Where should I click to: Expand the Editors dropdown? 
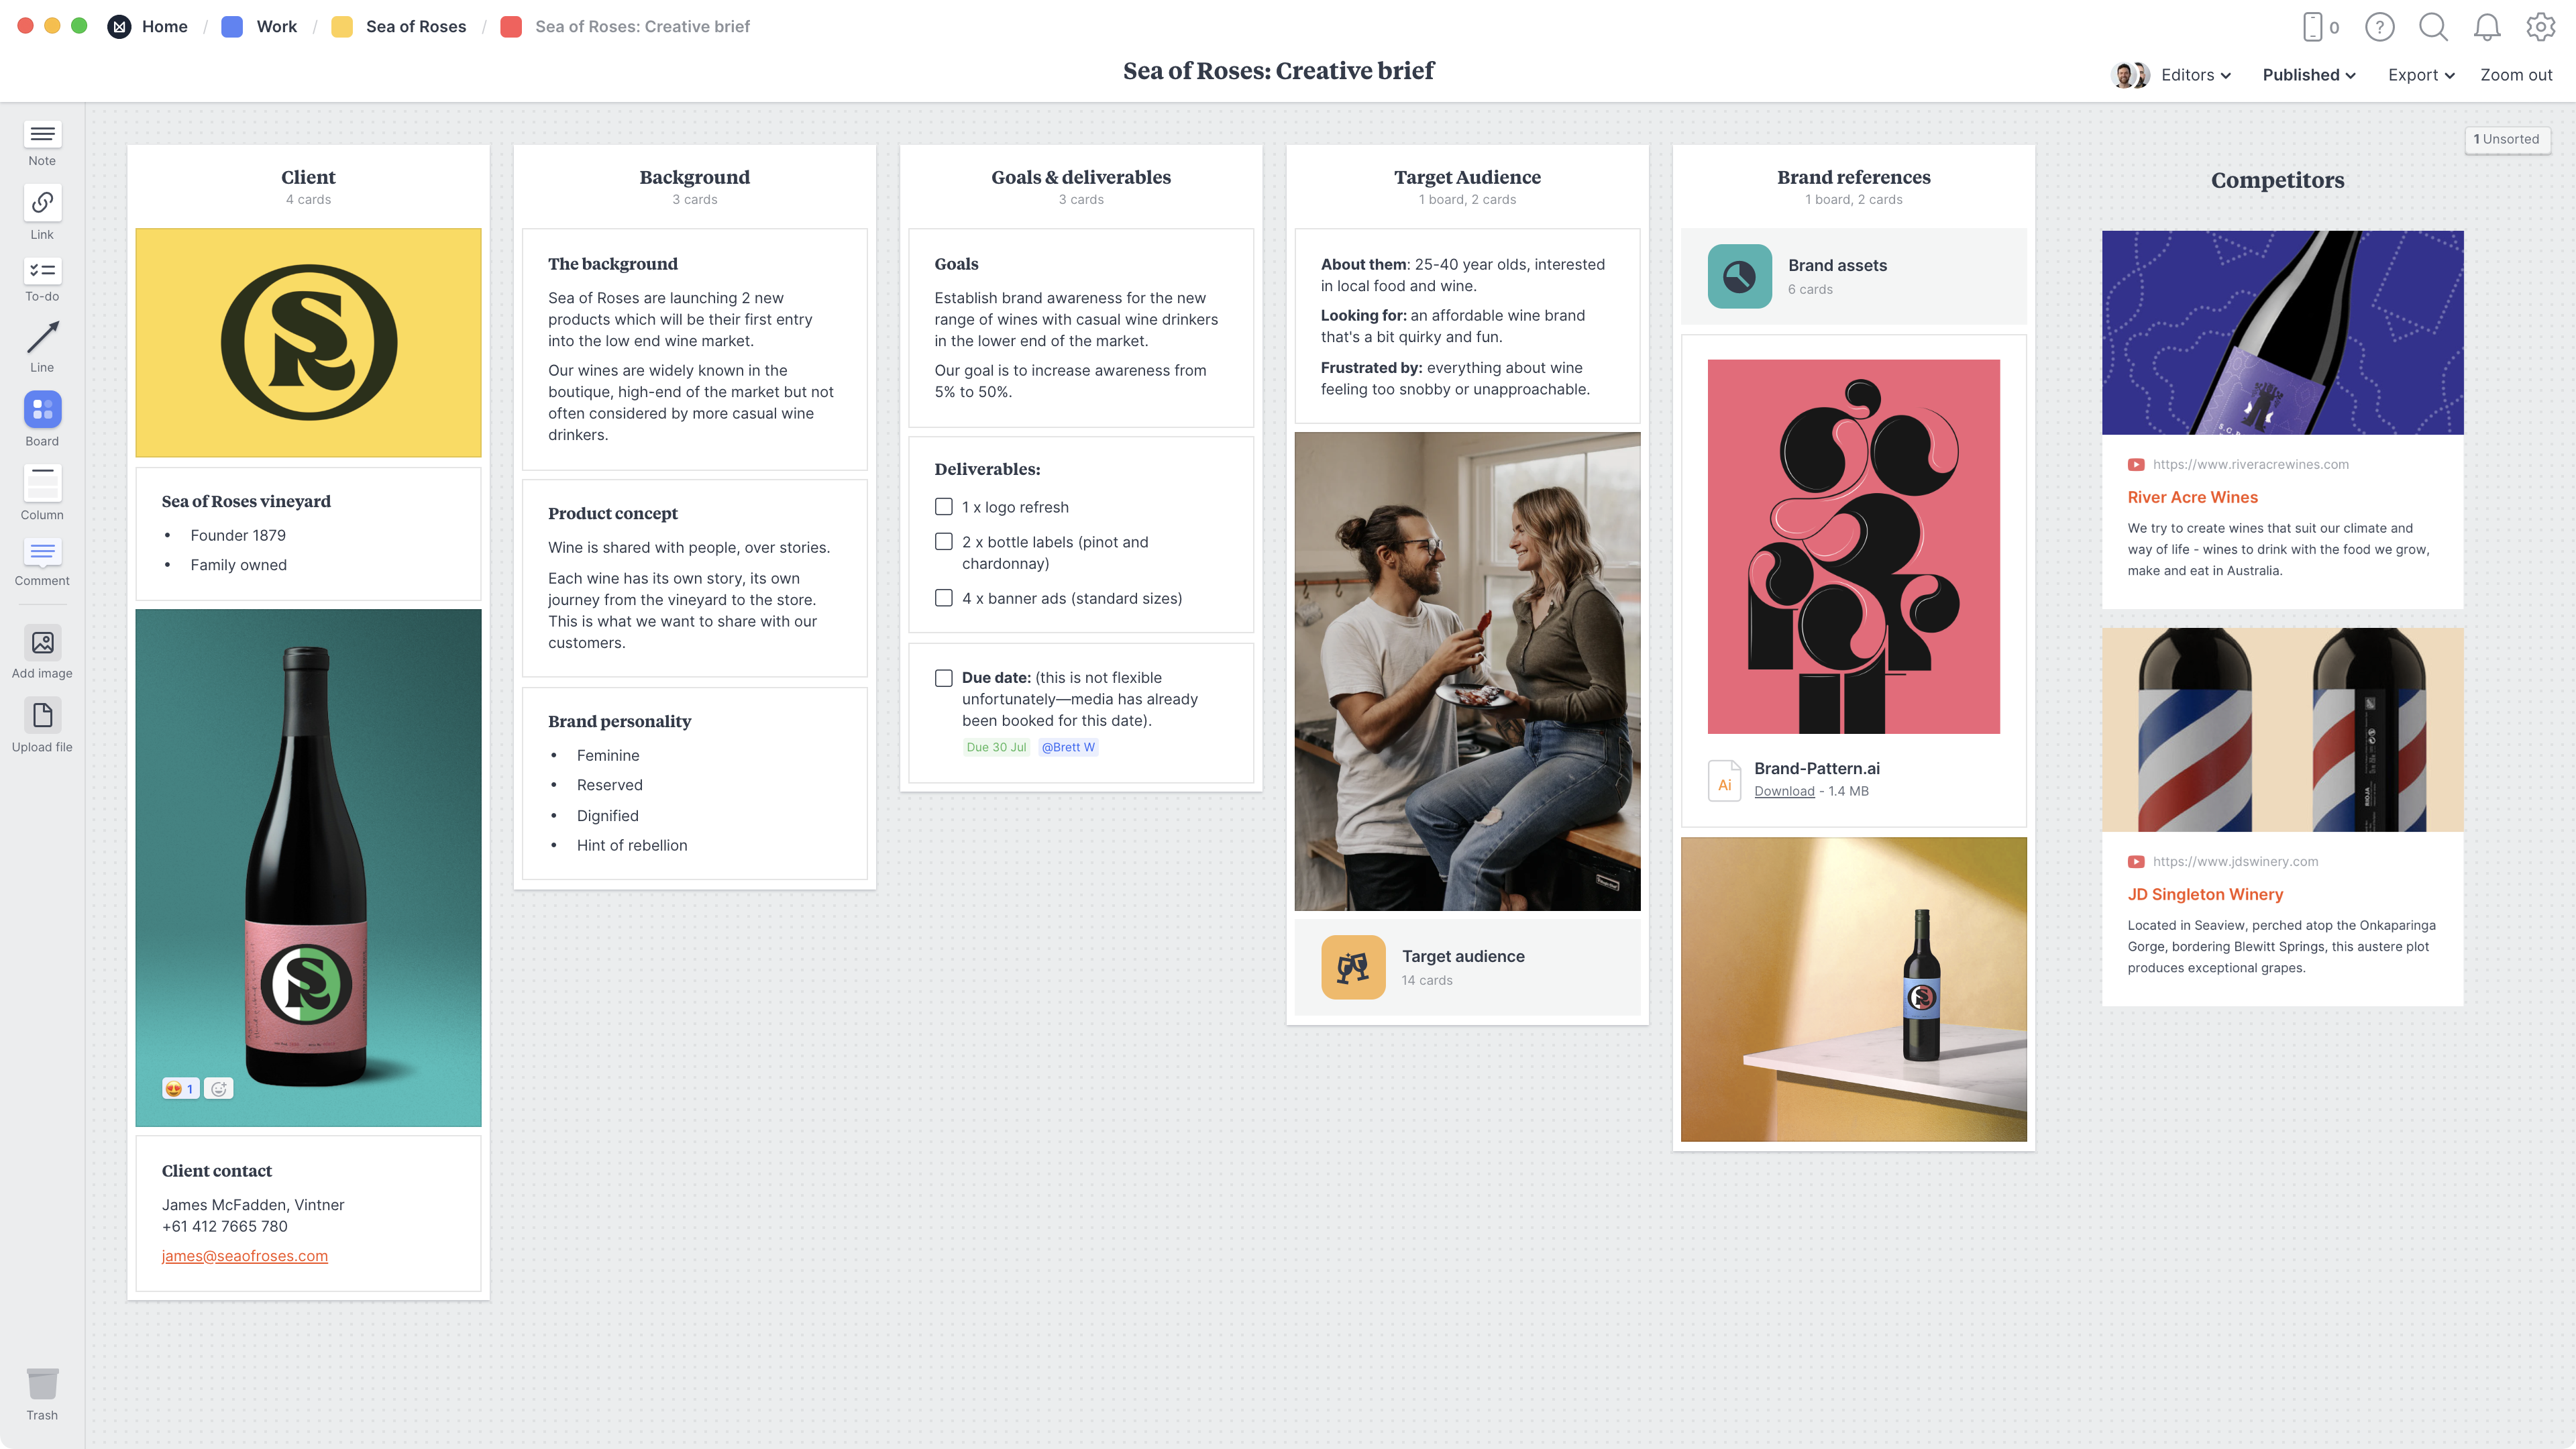pos(2195,75)
